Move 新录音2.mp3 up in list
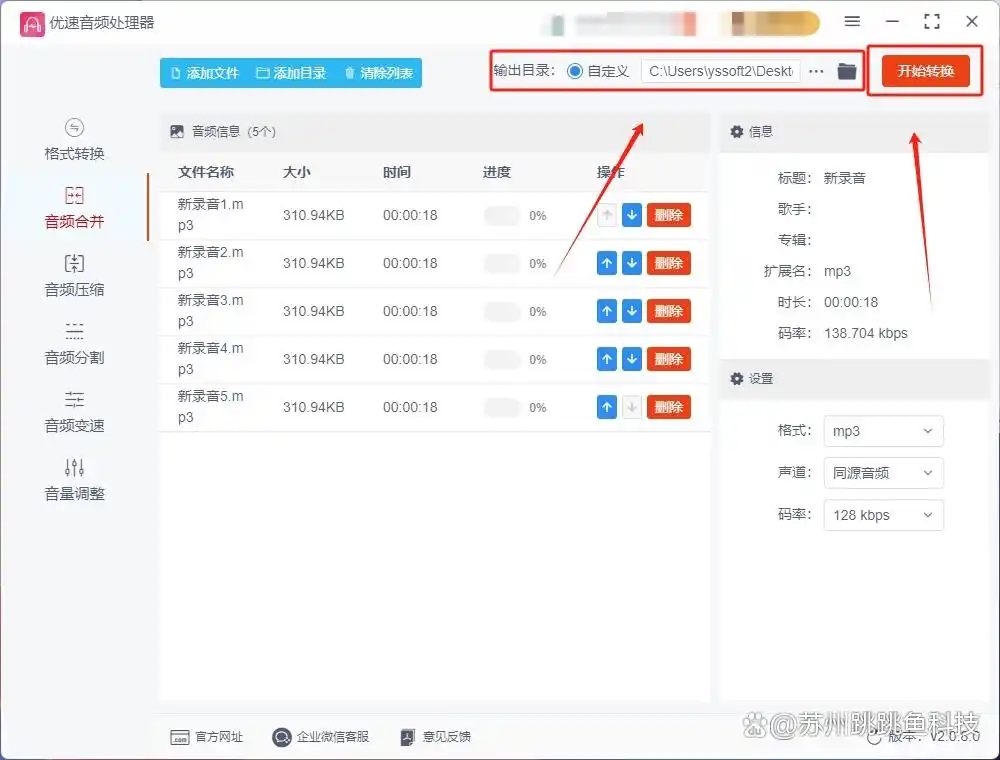This screenshot has height=760, width=1000. click(607, 263)
